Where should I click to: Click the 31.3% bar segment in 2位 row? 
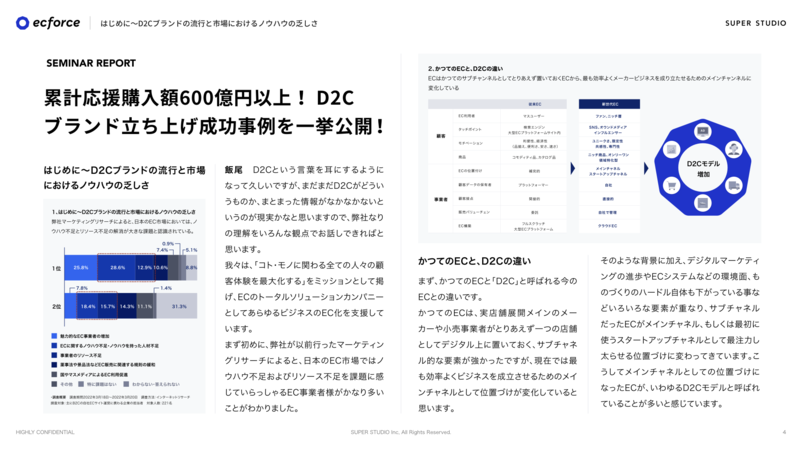(177, 306)
